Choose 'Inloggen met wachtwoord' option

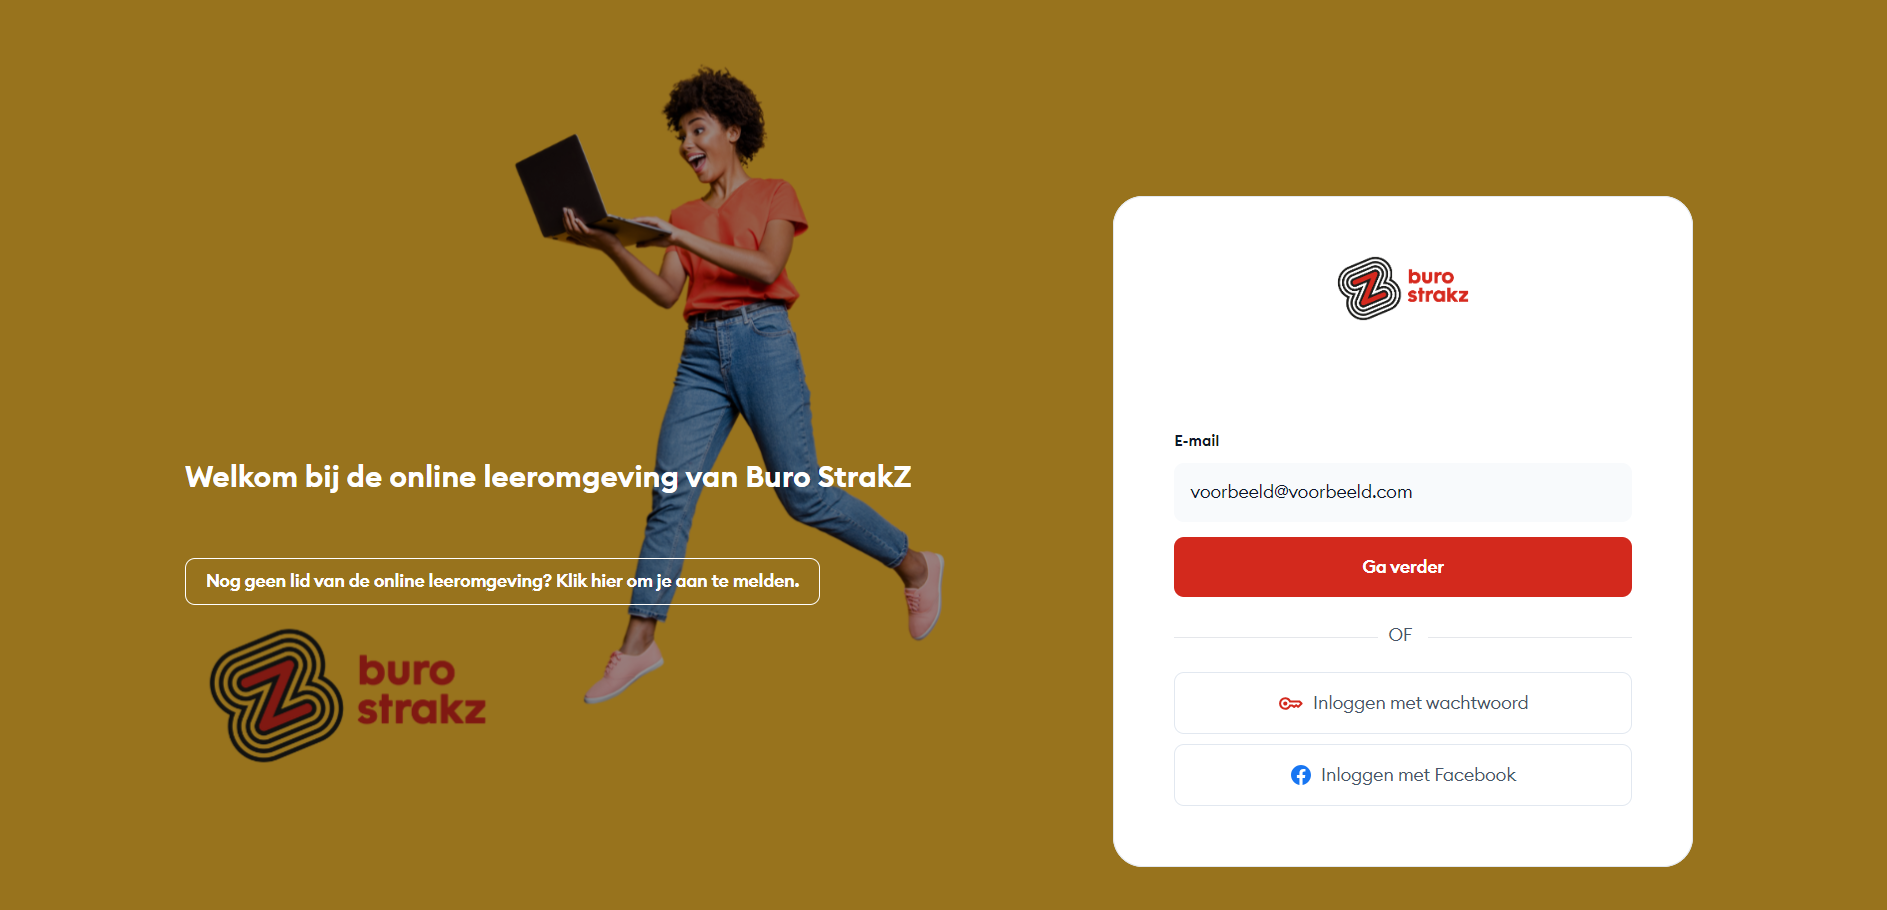[1402, 703]
